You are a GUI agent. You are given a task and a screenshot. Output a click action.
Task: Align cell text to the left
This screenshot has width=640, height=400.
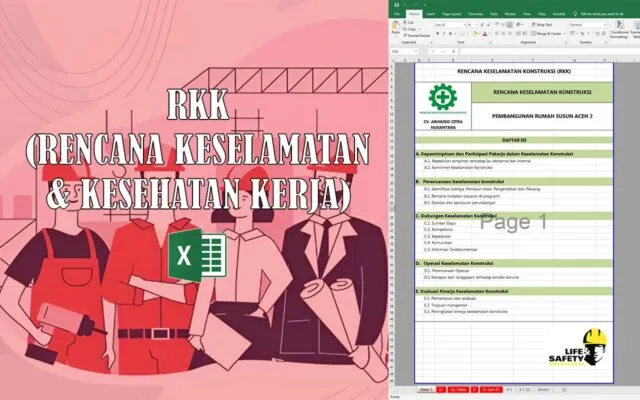497,33
